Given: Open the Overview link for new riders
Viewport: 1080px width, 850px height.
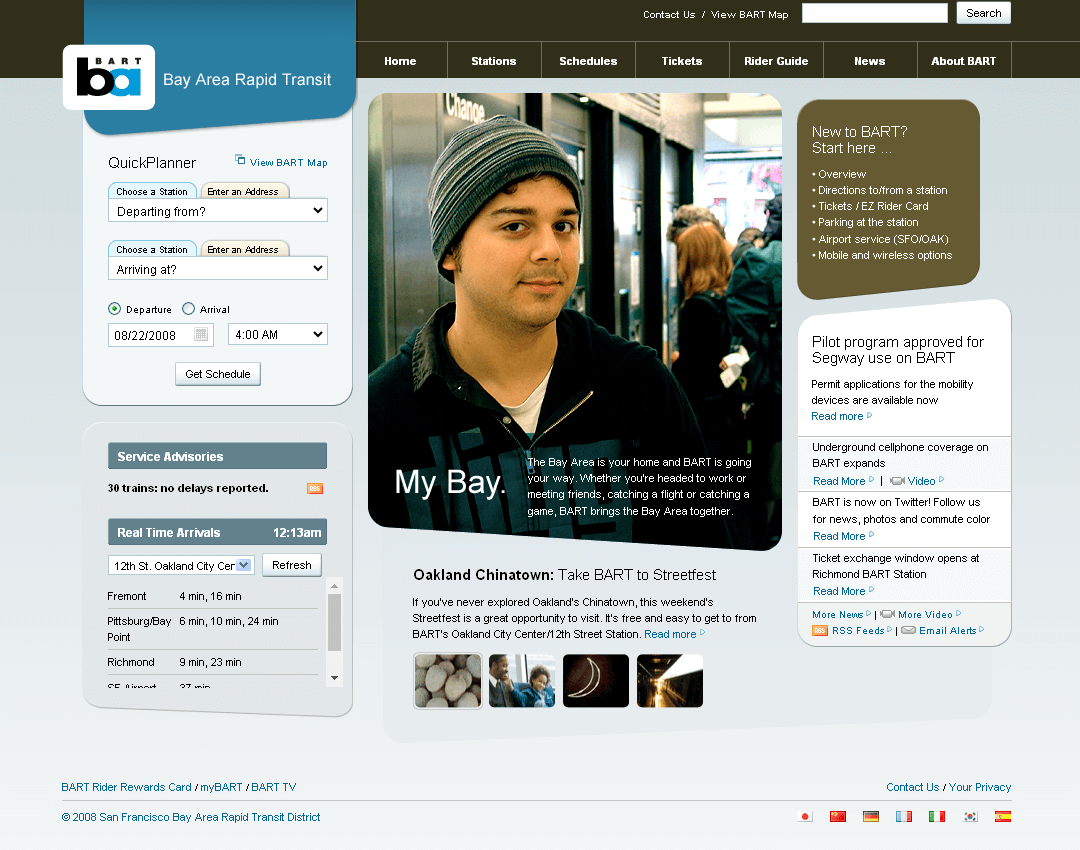Looking at the screenshot, I should click(842, 174).
